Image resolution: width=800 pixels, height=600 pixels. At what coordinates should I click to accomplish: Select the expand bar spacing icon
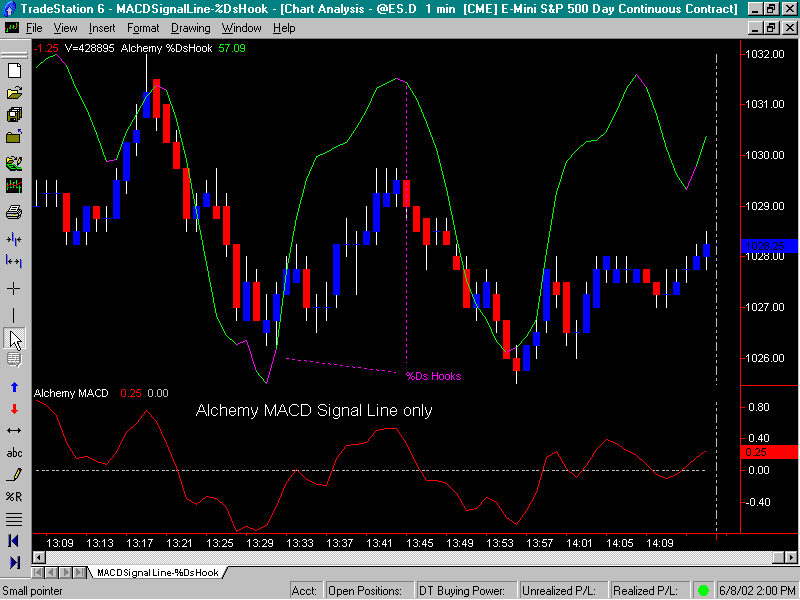coord(14,262)
